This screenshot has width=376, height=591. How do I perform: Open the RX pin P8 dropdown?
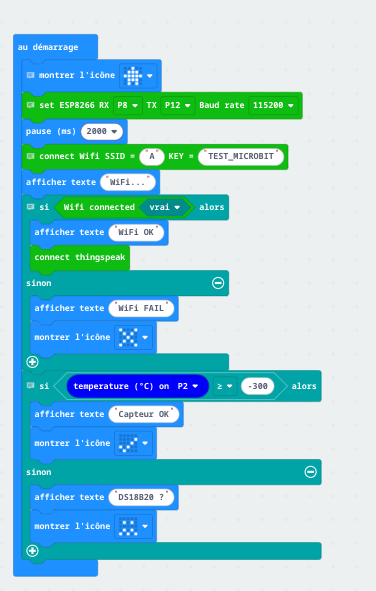pos(127,105)
